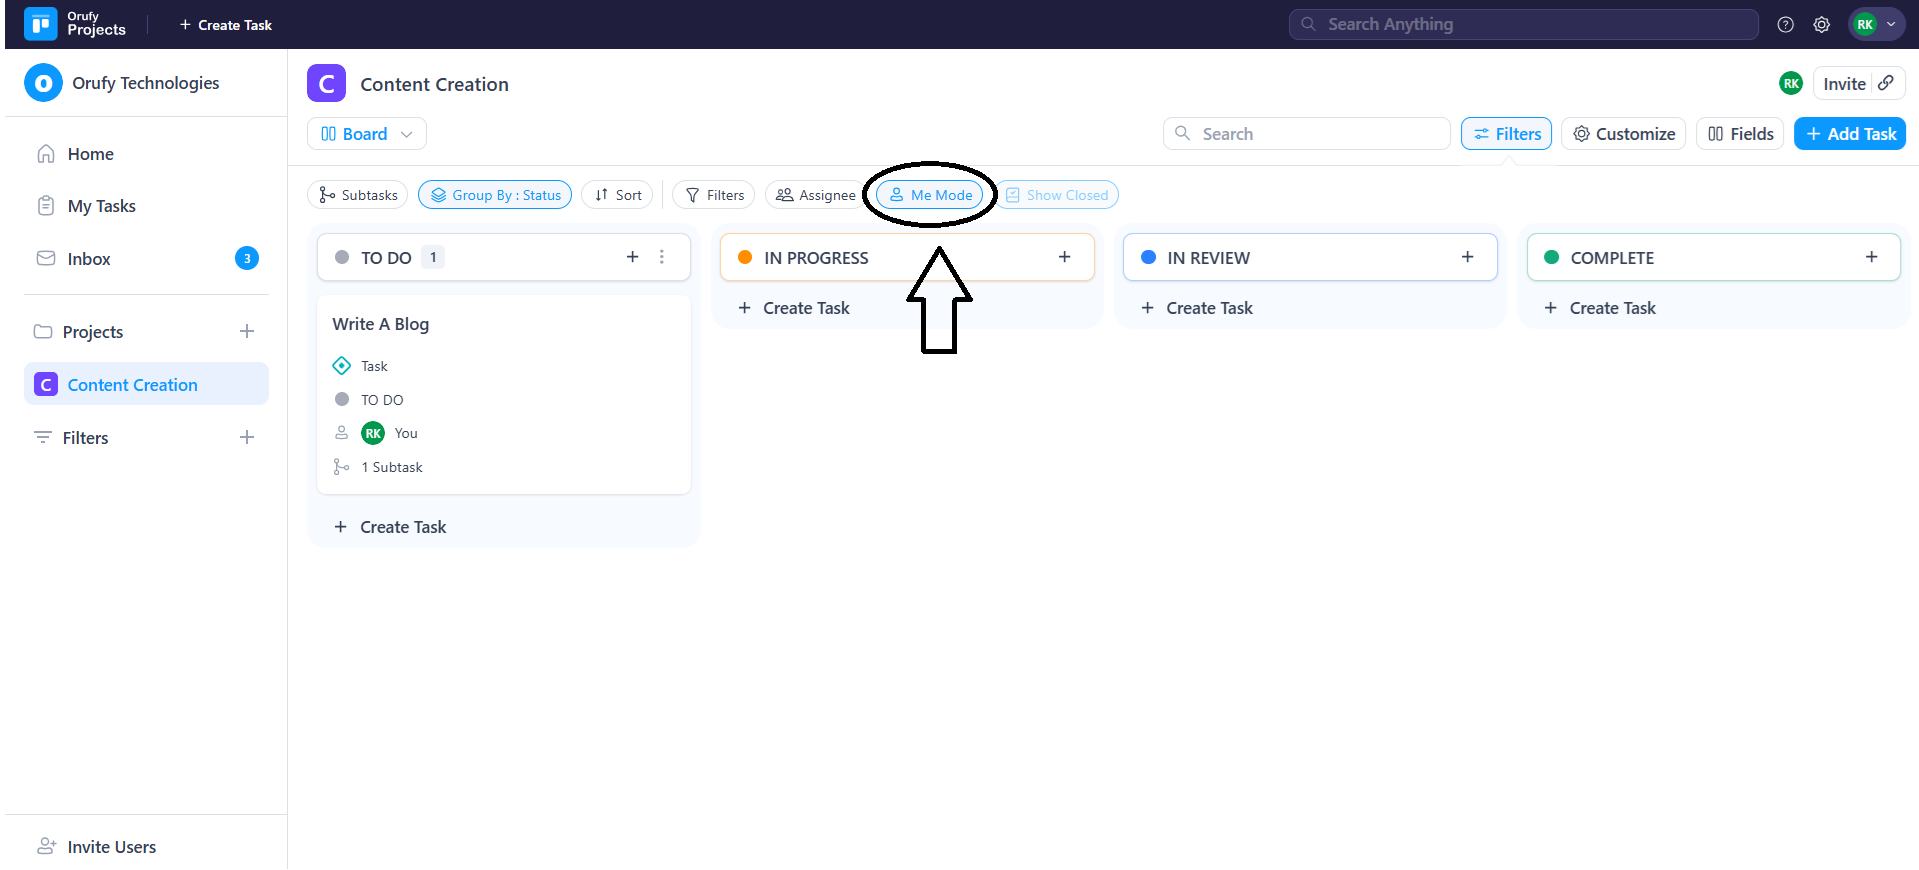The height and width of the screenshot is (870, 1919).
Task: Click Invite Users at sidebar bottom
Action: click(111, 847)
